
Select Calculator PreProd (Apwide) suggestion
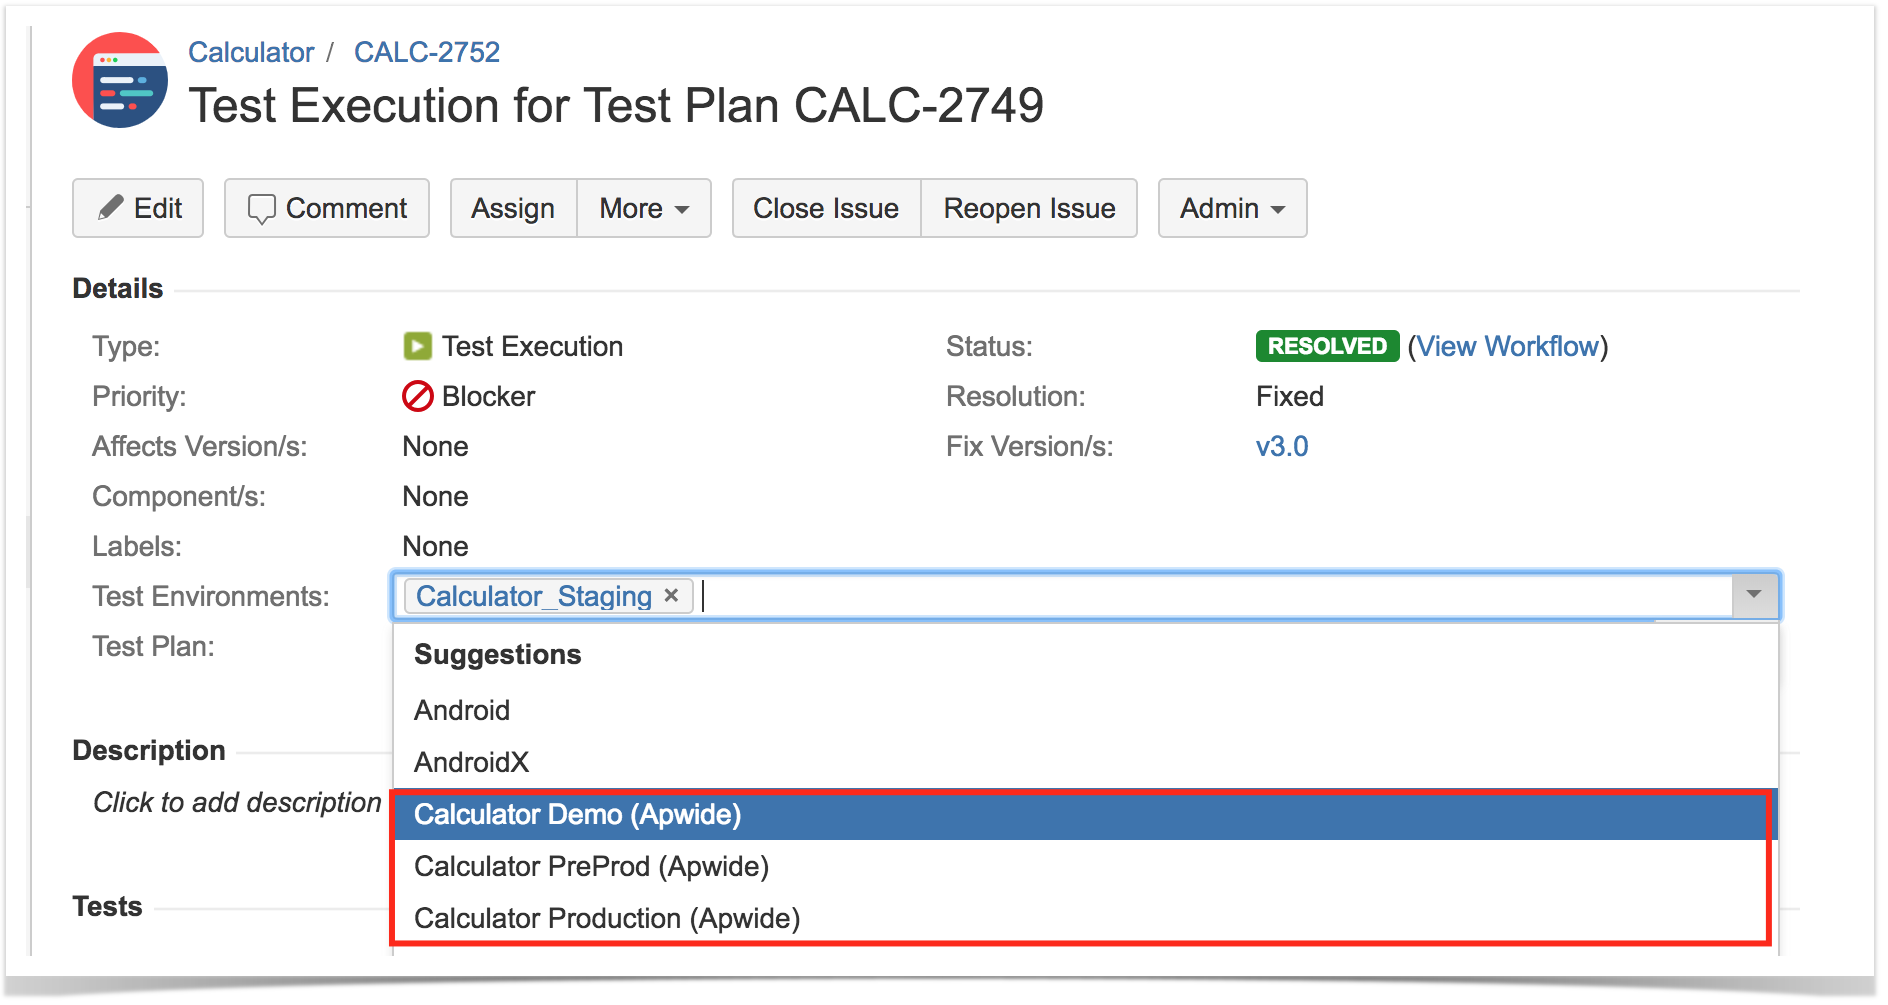(x=1085, y=866)
